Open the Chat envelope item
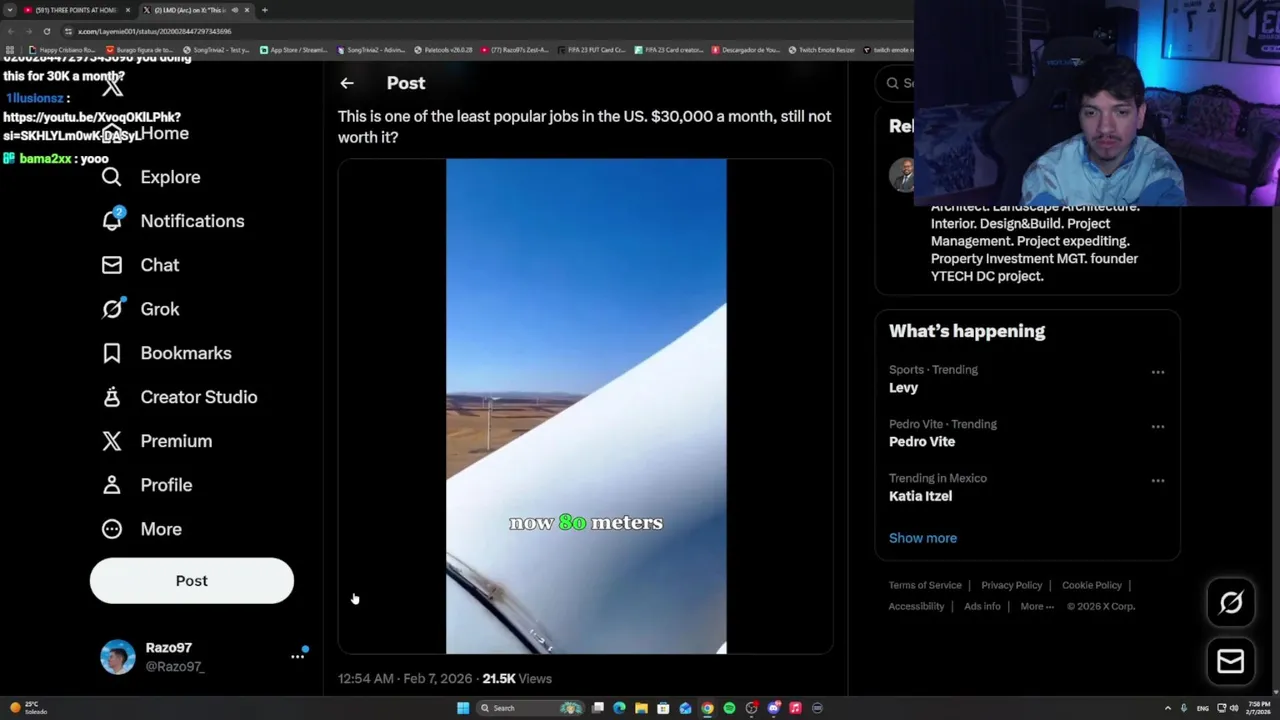Screen dimensions: 1280x720 click(x=140, y=265)
